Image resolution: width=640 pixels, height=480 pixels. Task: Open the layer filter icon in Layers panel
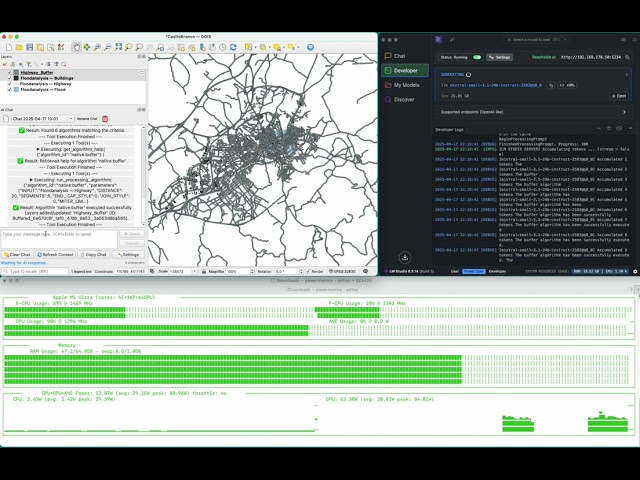29,64
